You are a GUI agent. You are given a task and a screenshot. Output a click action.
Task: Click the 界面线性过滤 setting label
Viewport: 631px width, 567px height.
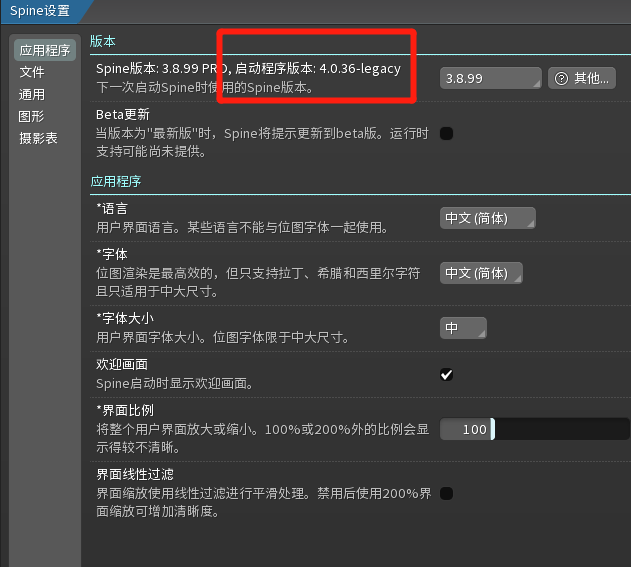click(135, 474)
